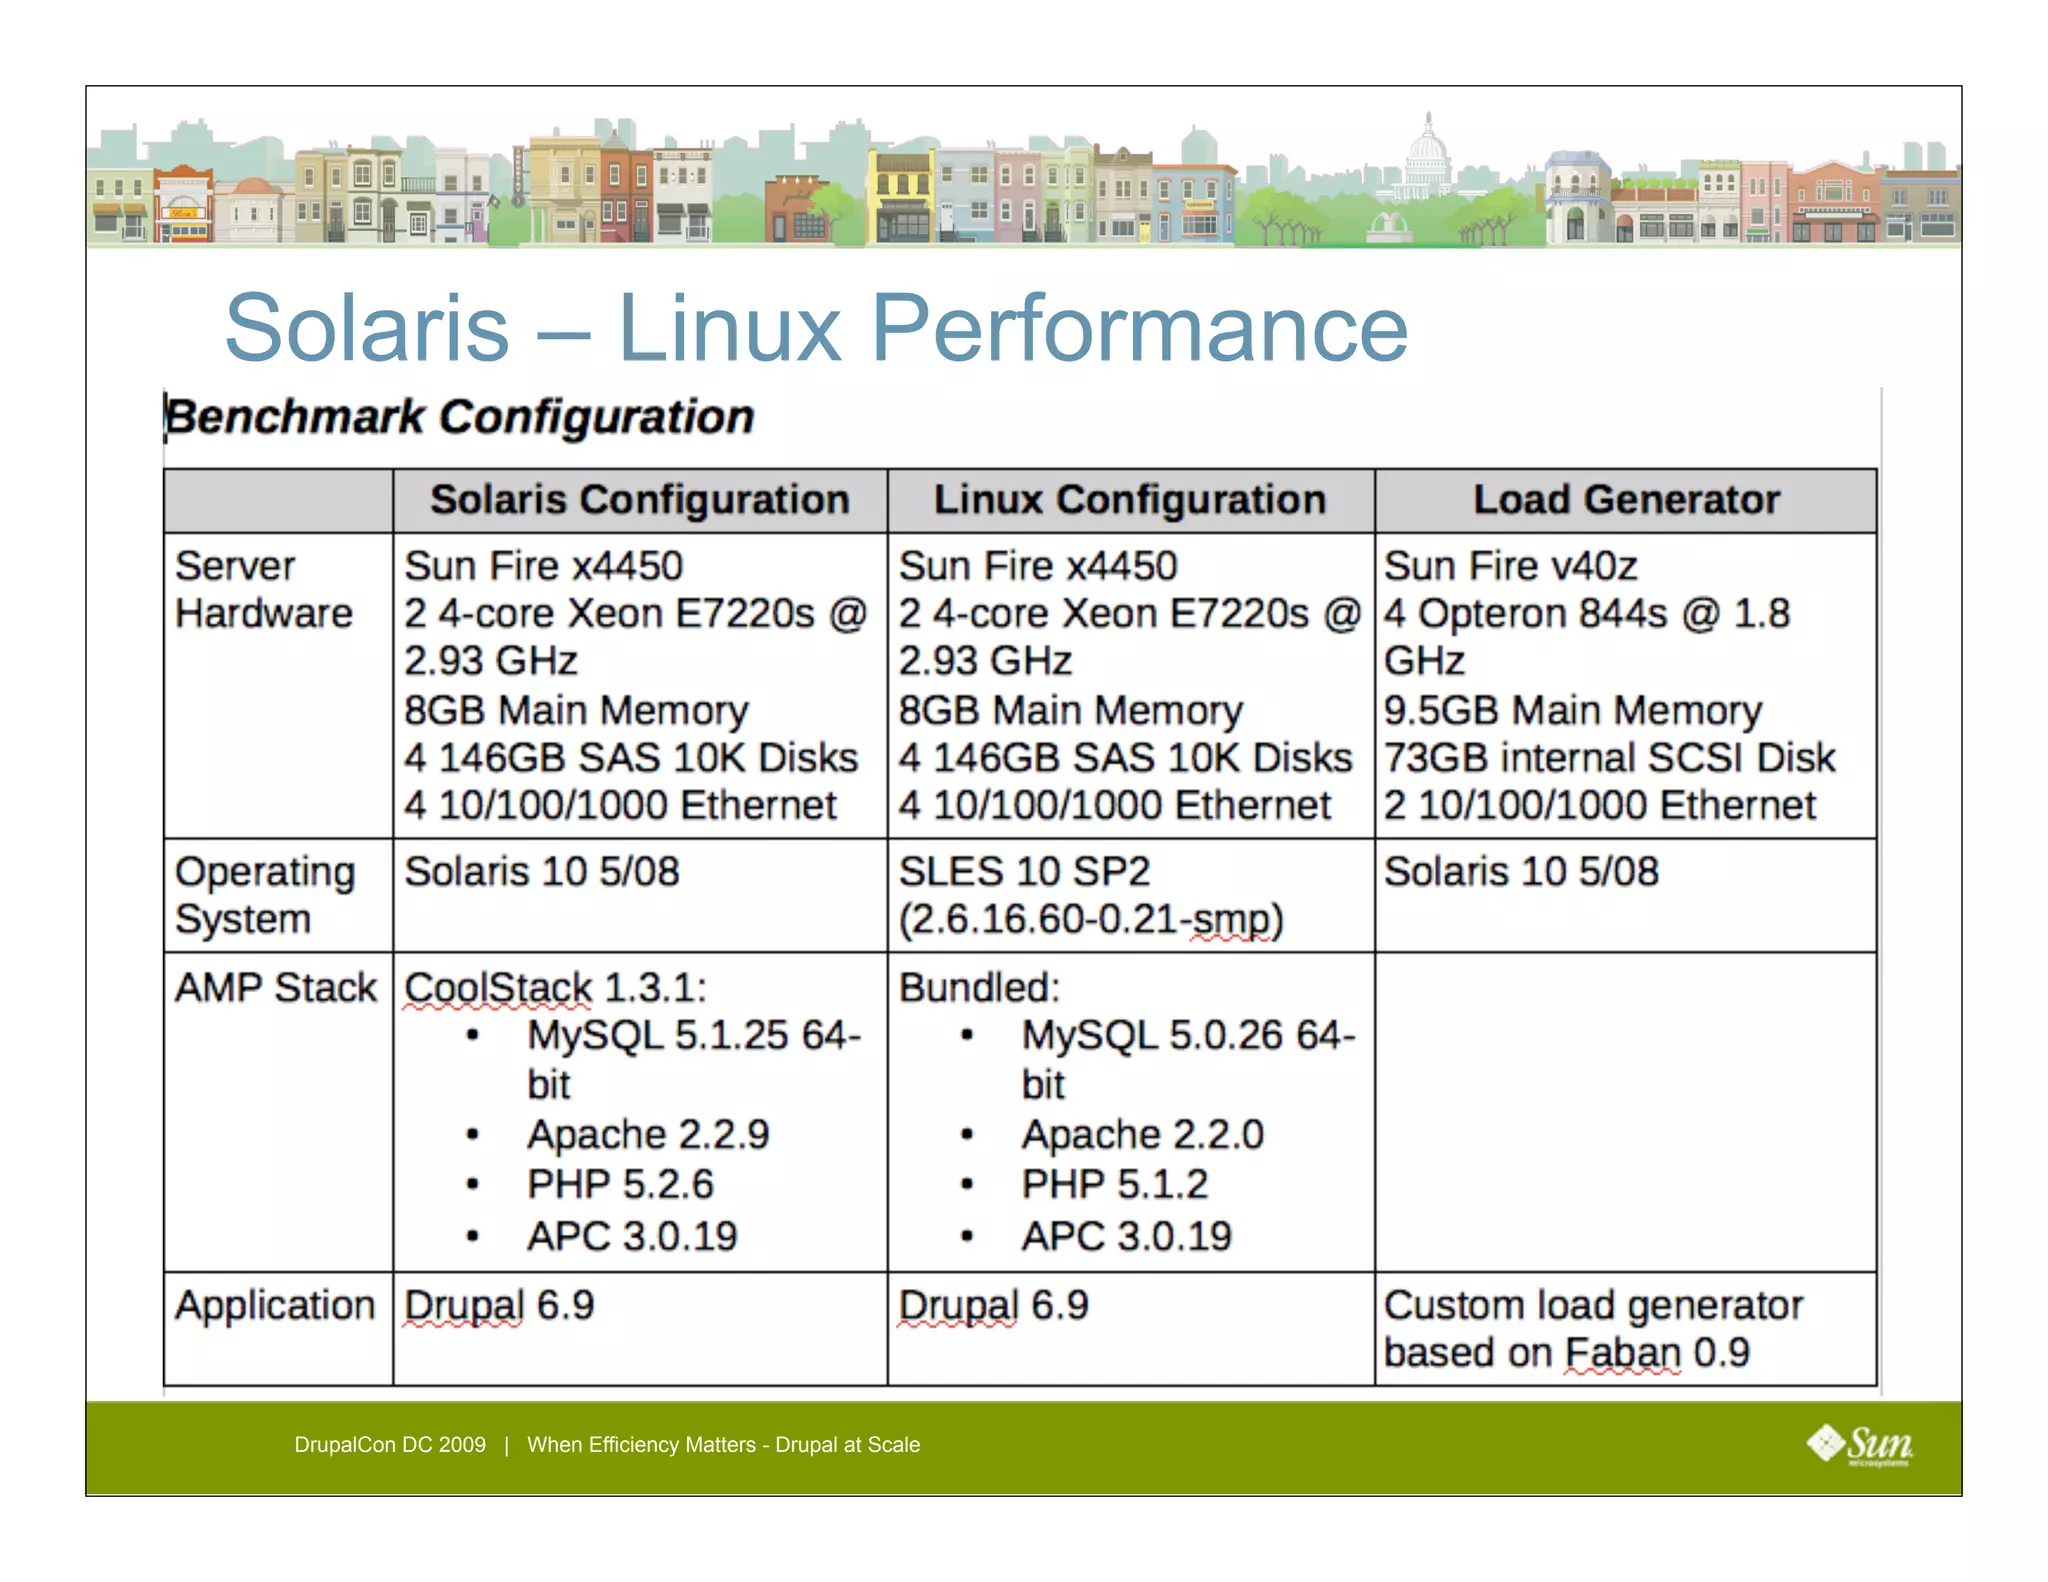This screenshot has height=1582, width=2048.
Task: Select the Benchmark Configuration heading
Action: point(460,417)
